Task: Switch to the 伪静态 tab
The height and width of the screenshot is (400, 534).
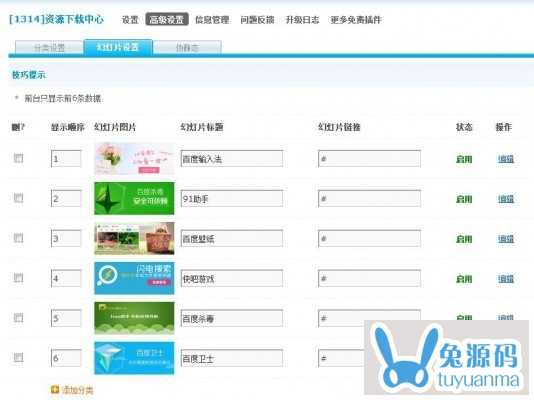Action: click(x=187, y=47)
